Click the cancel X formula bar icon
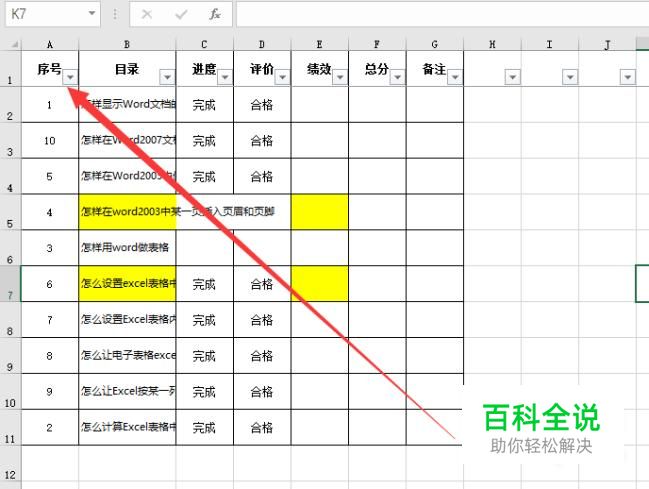Image resolution: width=649 pixels, height=489 pixels. coord(147,14)
